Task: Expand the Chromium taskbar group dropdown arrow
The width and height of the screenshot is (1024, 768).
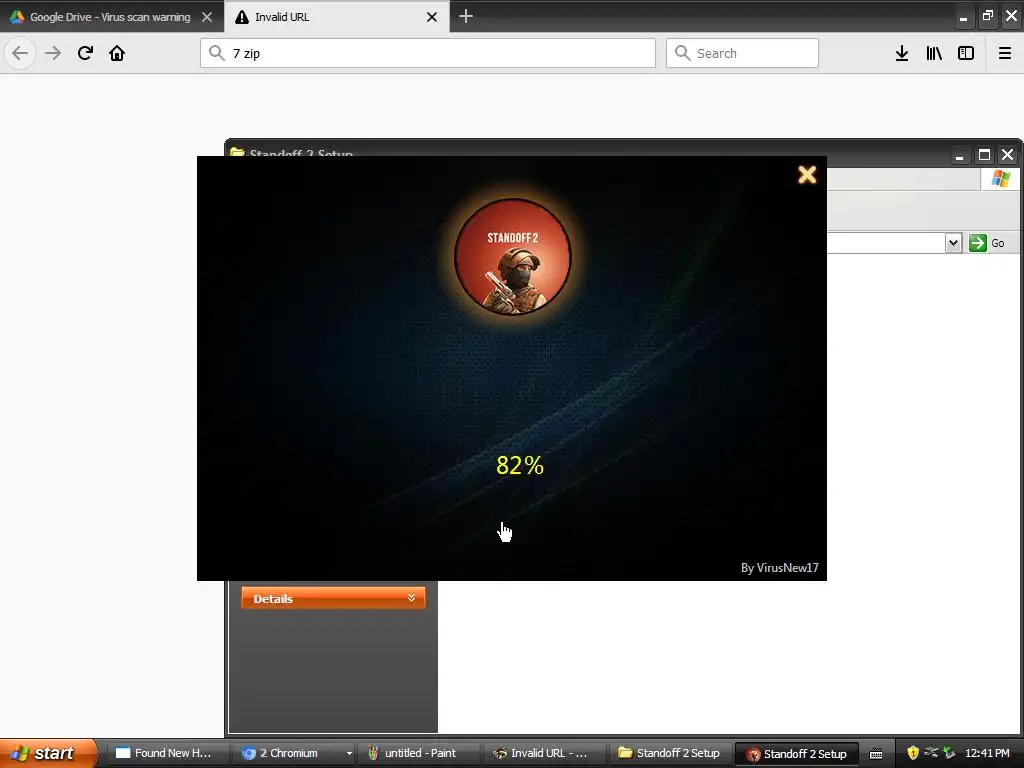Action: 349,754
